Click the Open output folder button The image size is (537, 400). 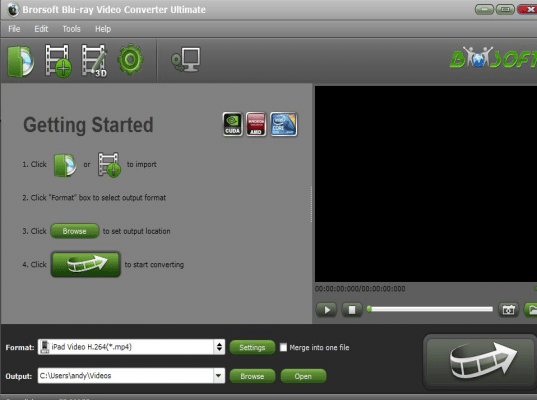pyautogui.click(x=303, y=376)
